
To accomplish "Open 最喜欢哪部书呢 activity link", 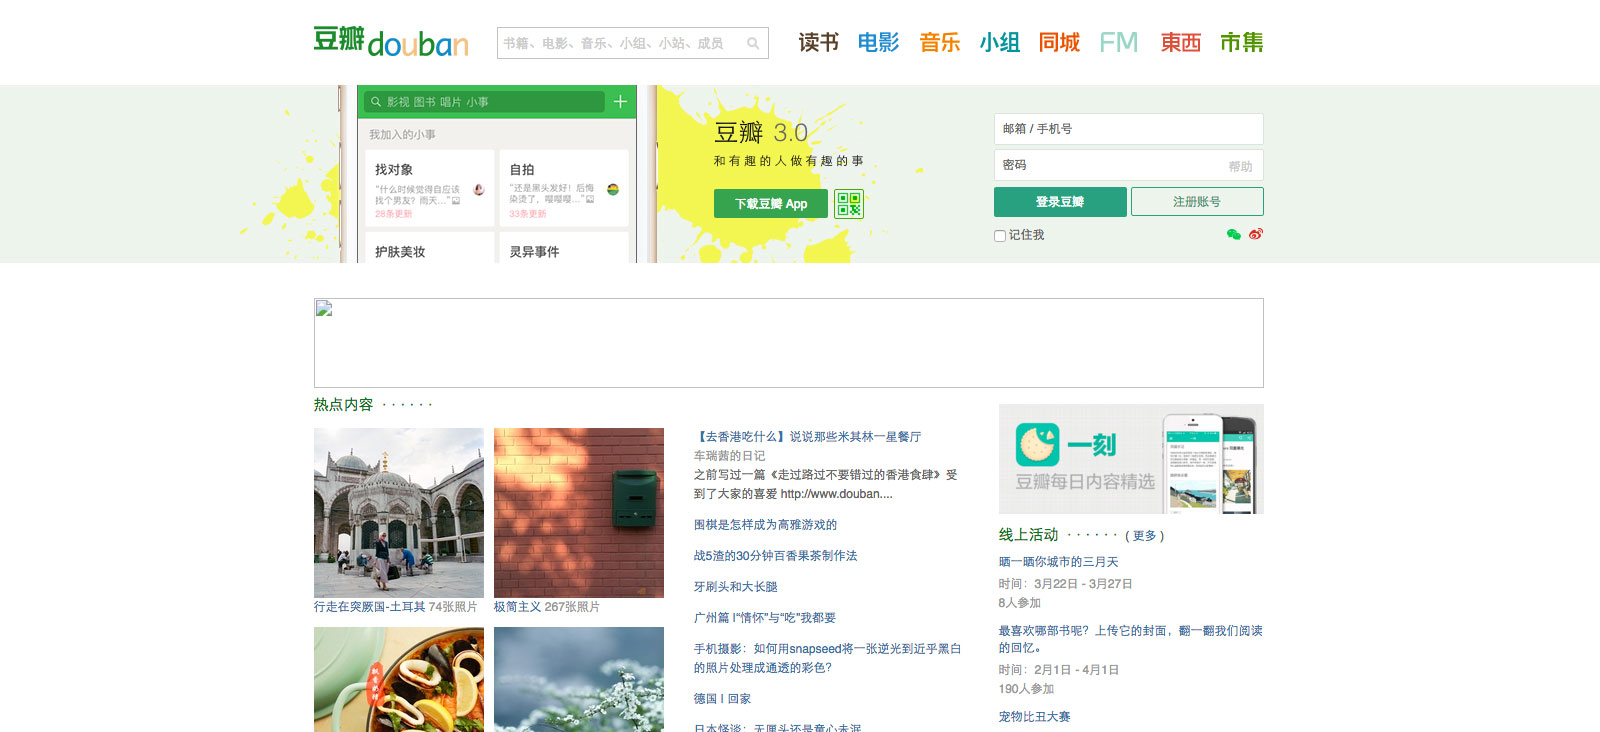I will click(x=1131, y=639).
